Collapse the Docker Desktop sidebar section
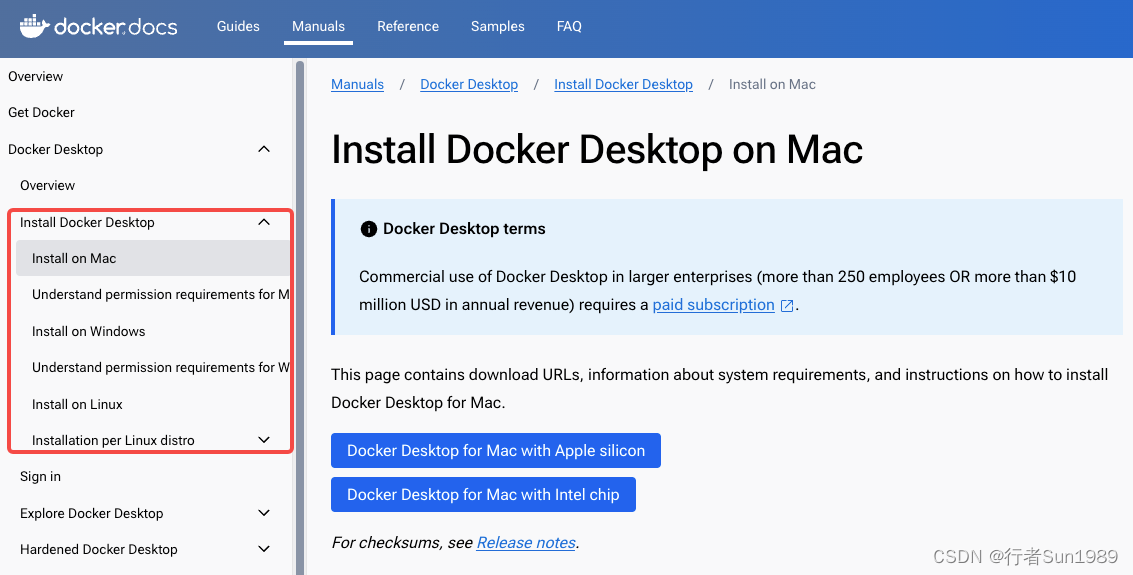1133x575 pixels. 264,149
